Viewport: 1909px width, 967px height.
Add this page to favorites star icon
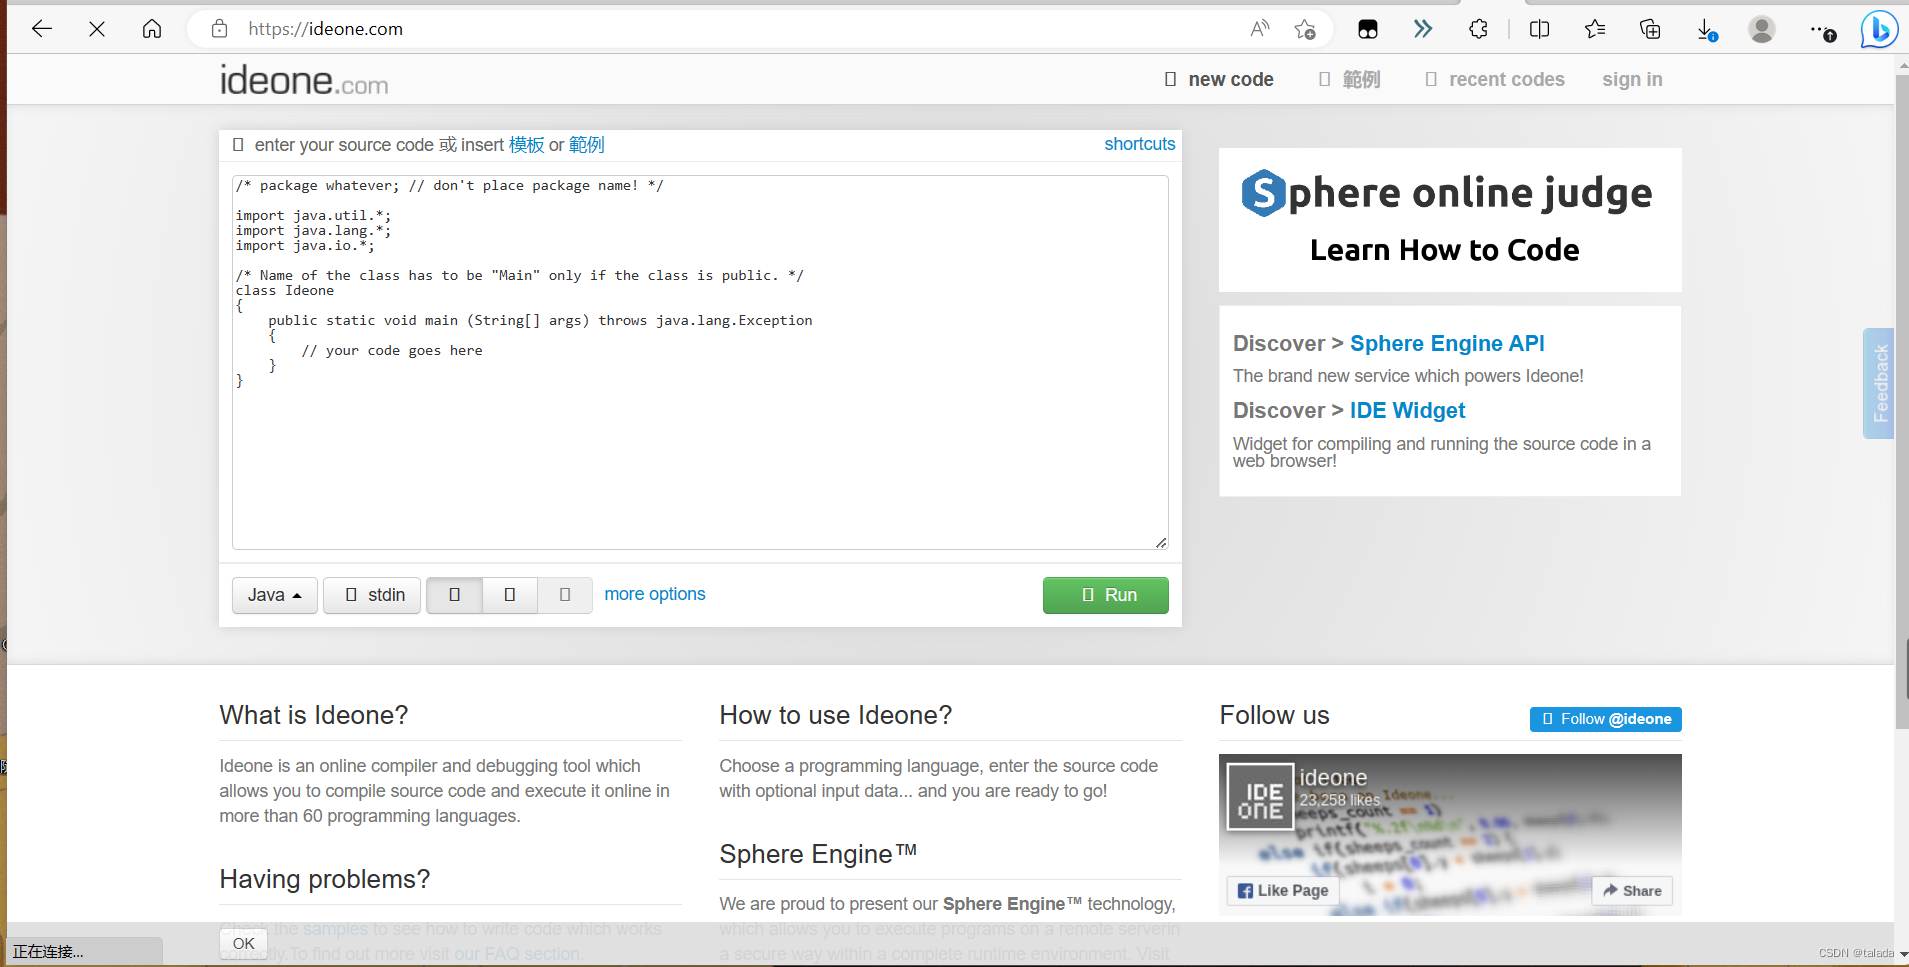tap(1305, 29)
